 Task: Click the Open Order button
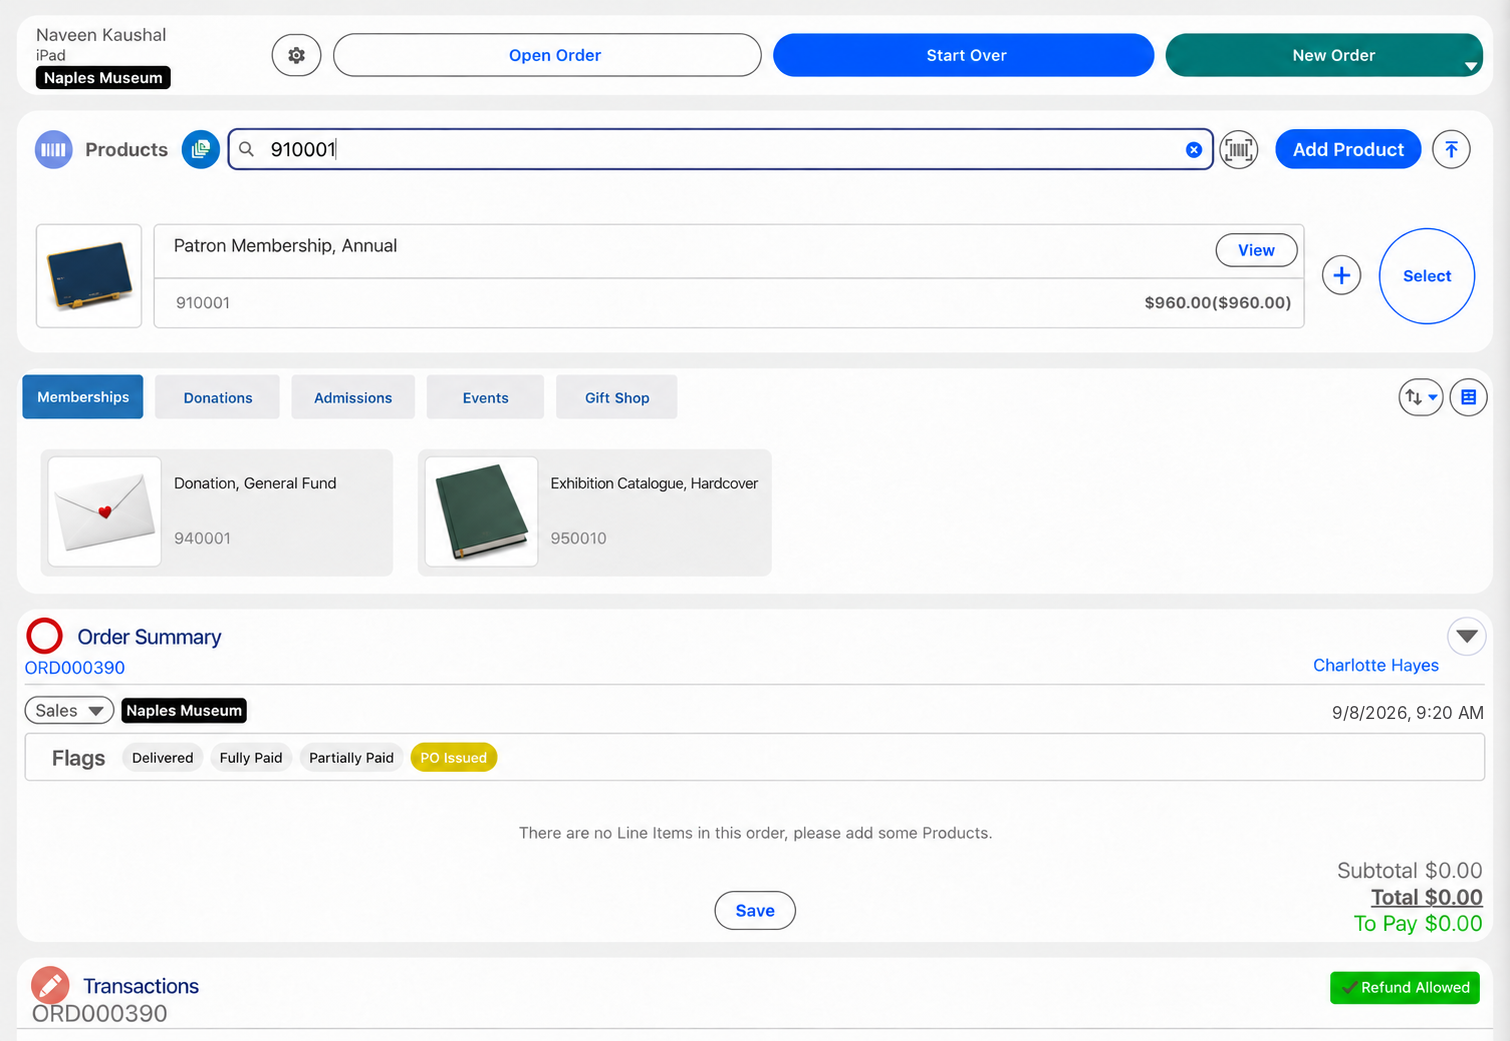(547, 55)
